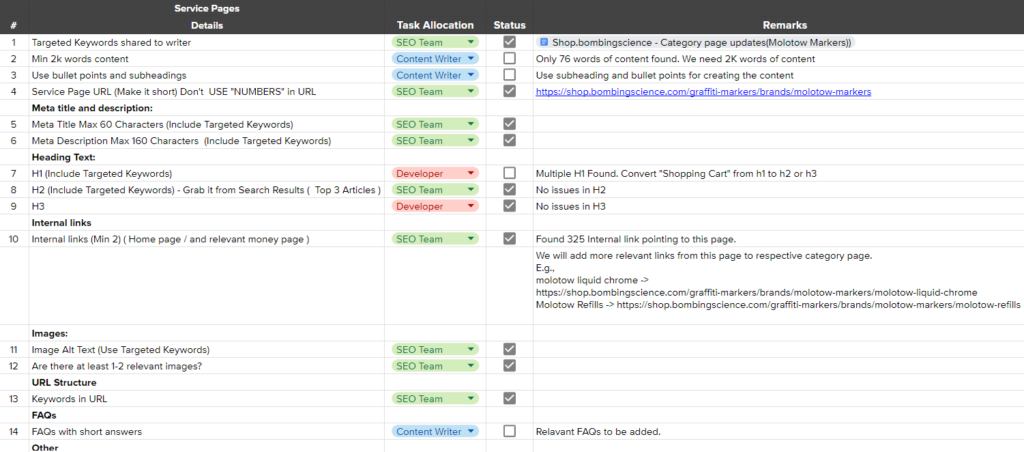Open Content Writer dropdown for FAQs row
Screen dimensions: 1024x452
(435, 431)
